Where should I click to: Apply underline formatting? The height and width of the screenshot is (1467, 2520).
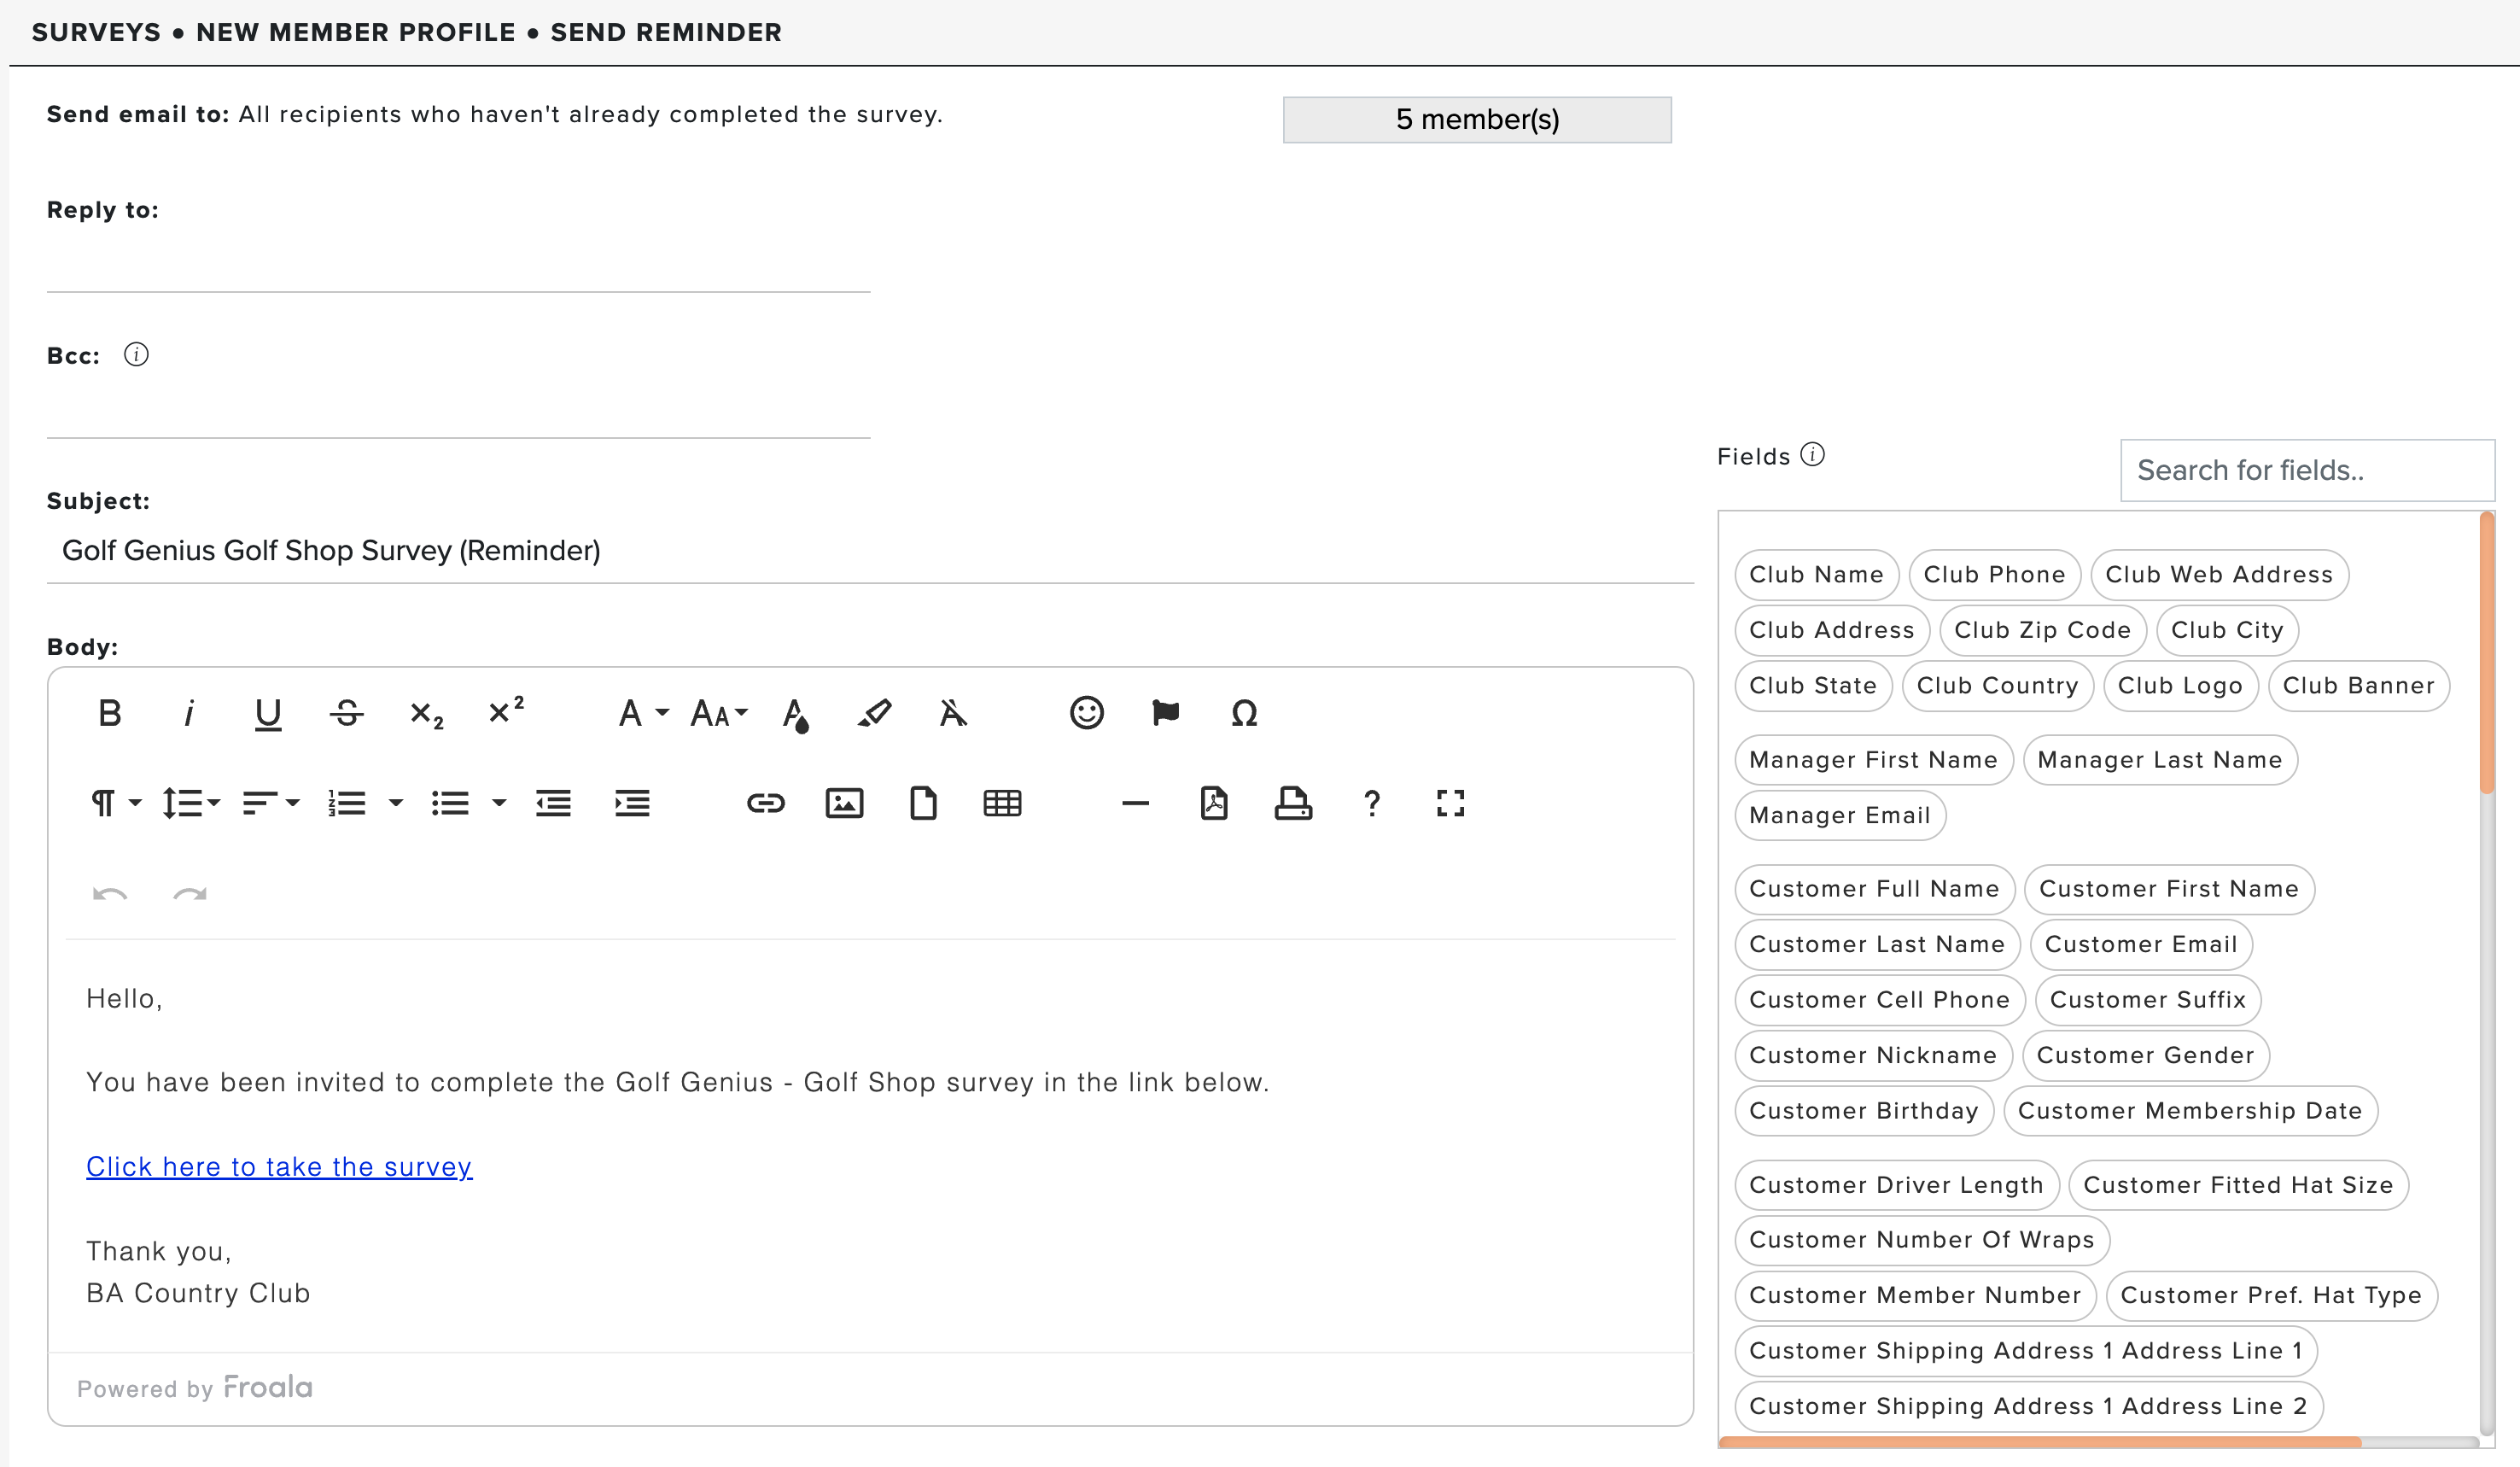point(268,713)
